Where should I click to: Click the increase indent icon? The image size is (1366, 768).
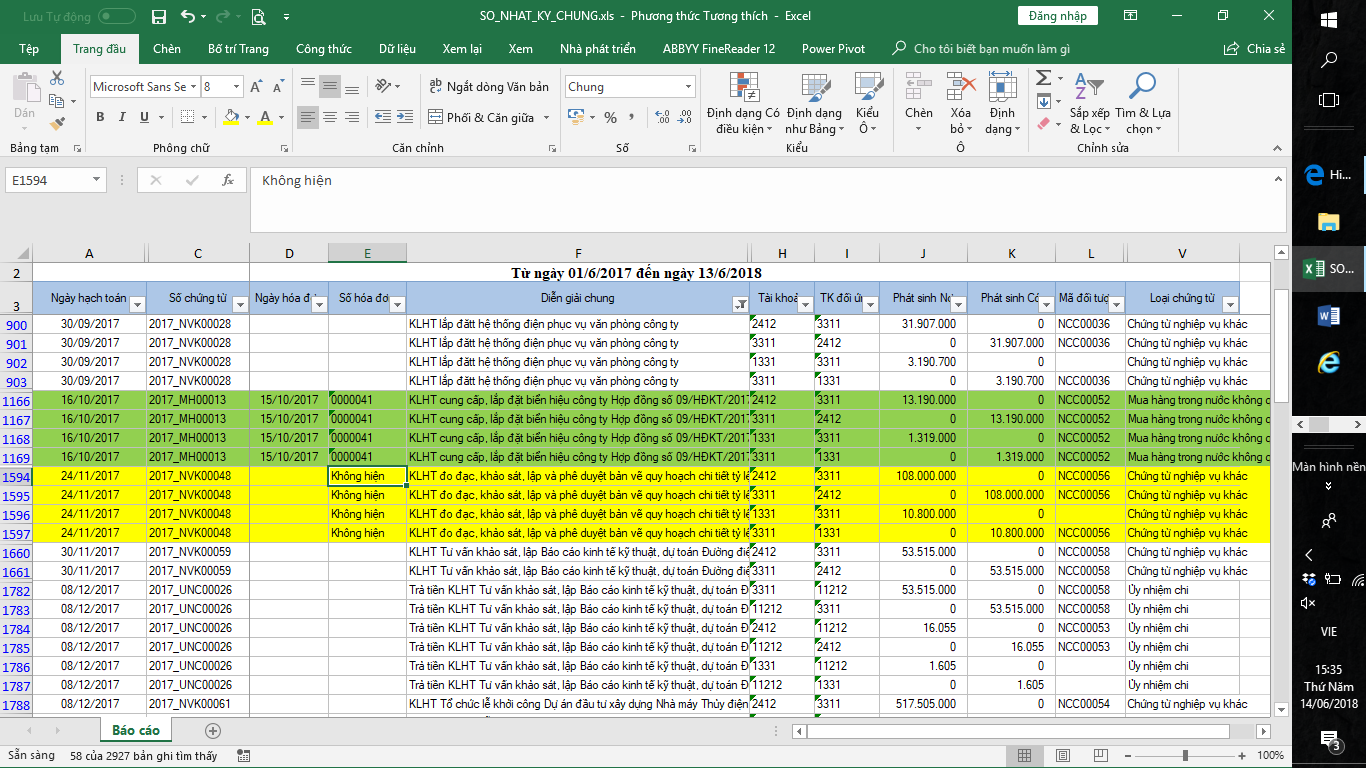[x=405, y=117]
